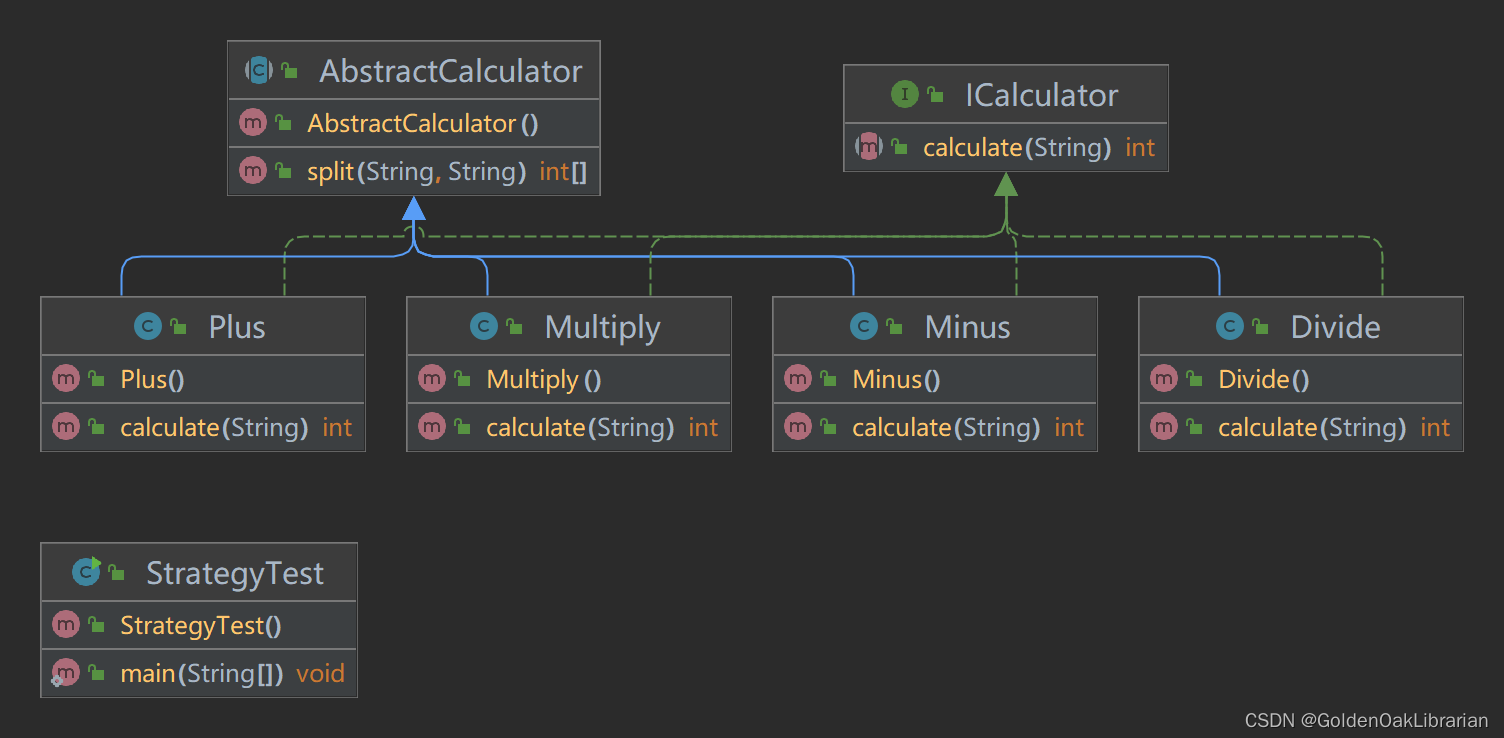Click method icon beside split(String, String)
1504x738 pixels.
[253, 171]
